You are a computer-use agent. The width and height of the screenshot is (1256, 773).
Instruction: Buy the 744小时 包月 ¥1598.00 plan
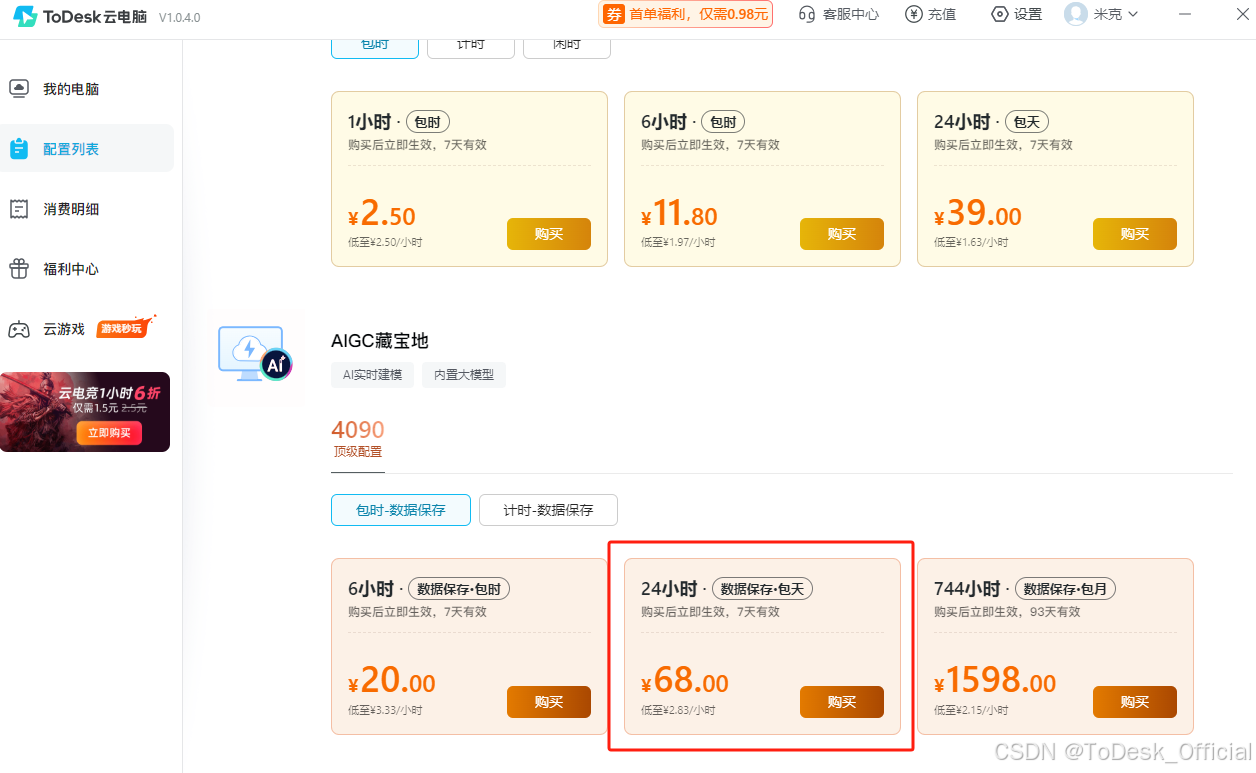tap(1135, 702)
